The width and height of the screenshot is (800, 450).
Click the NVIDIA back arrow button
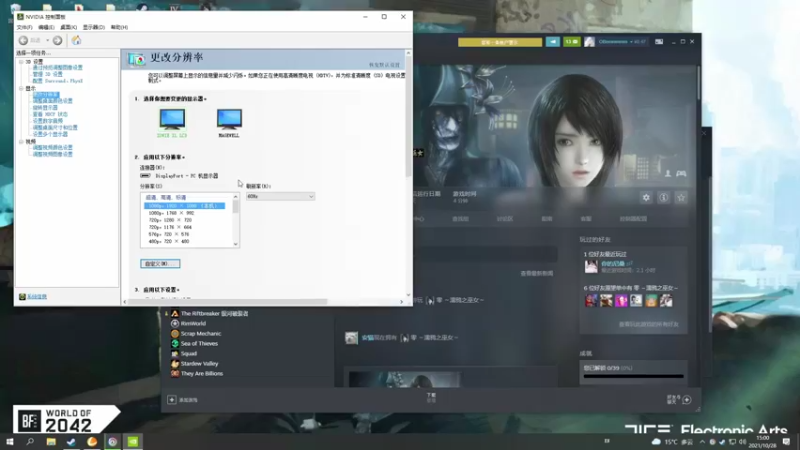coord(23,40)
